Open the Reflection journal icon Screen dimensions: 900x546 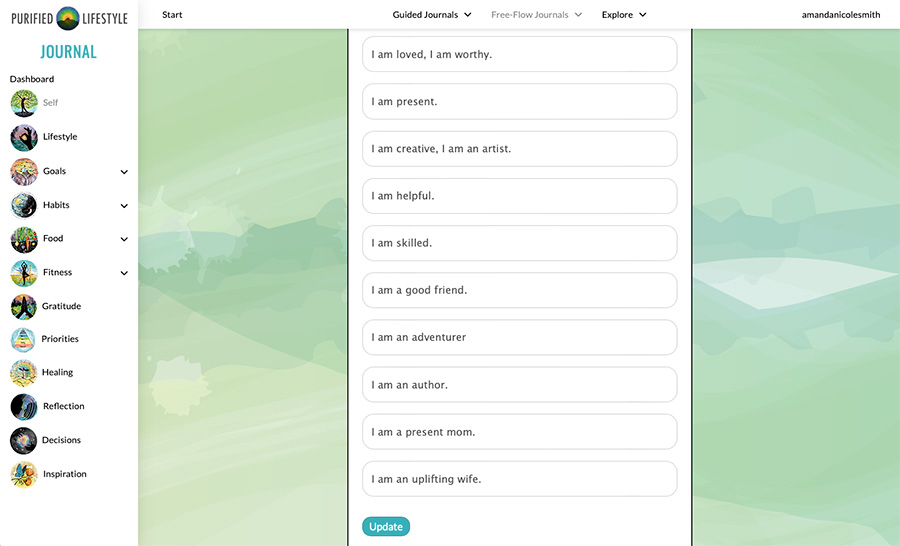24,407
